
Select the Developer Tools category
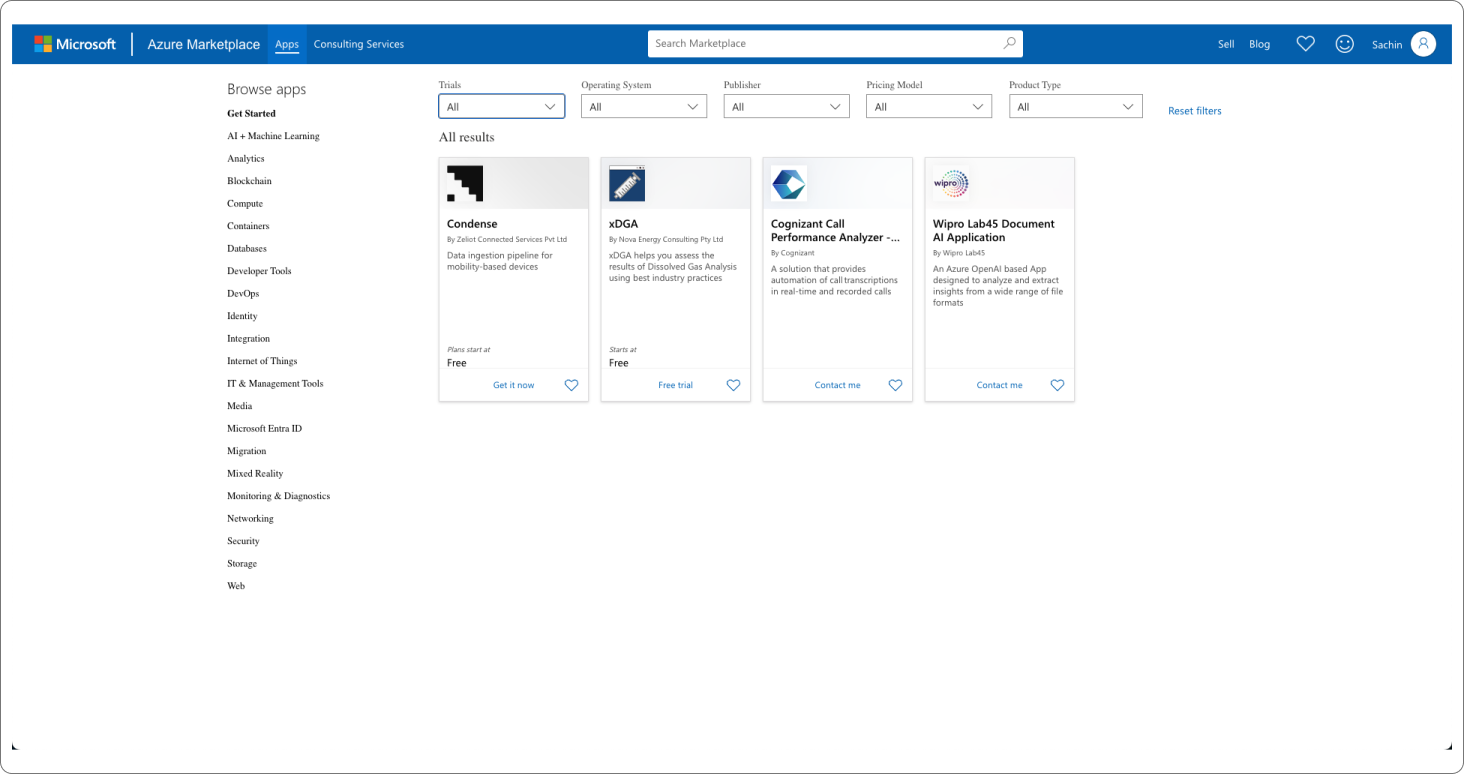[x=259, y=271]
